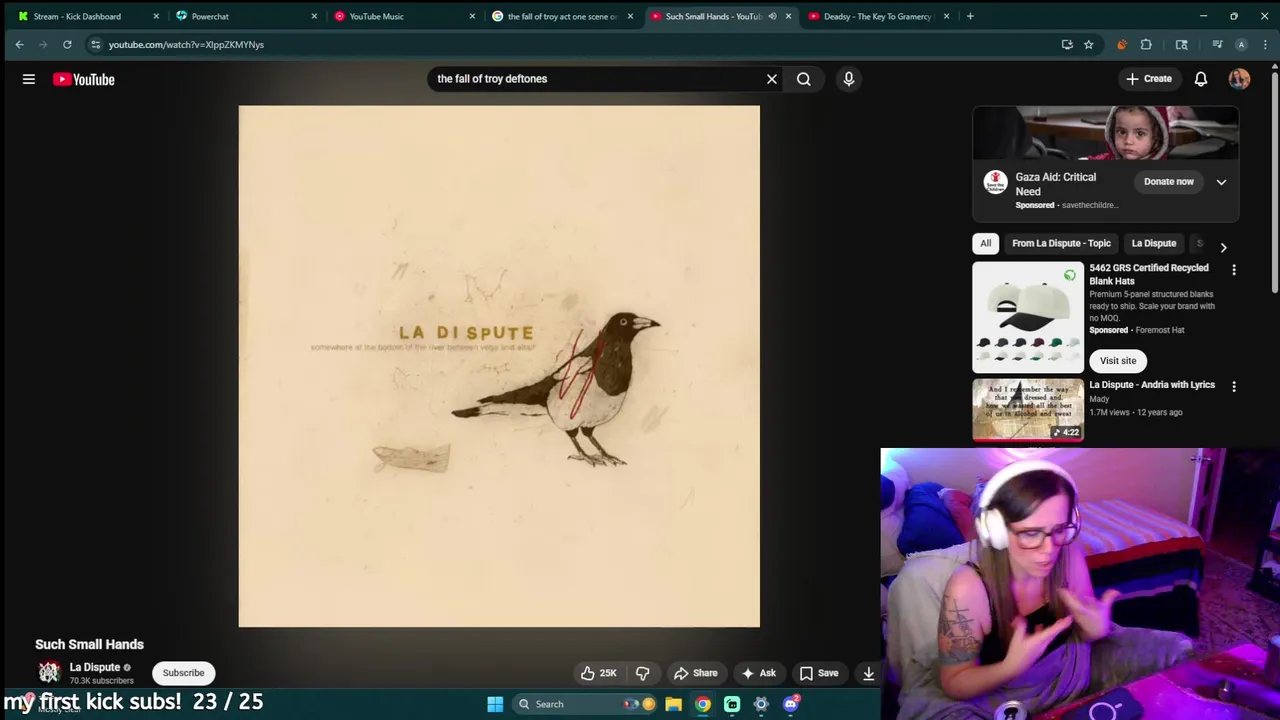
Task: Dislike the Such Small Hands video
Action: (643, 673)
